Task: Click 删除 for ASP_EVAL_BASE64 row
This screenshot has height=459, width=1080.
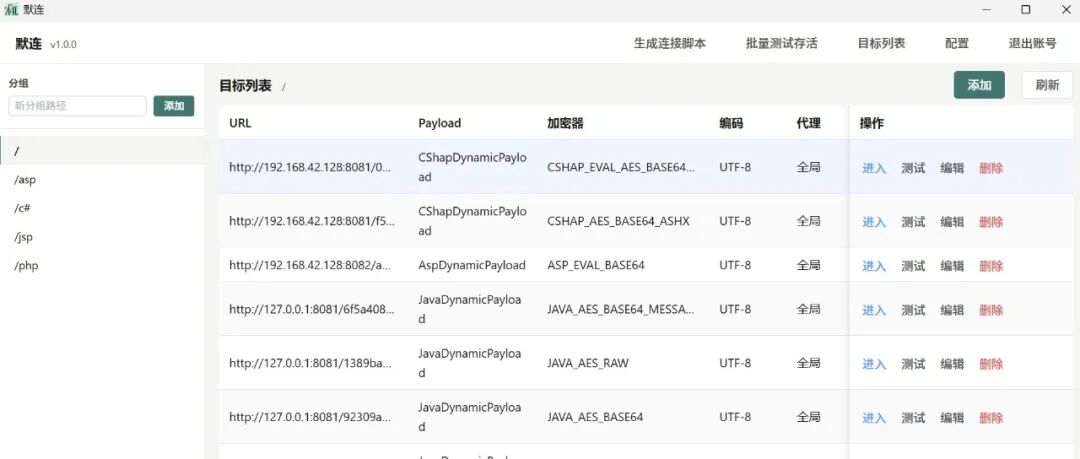Action: 991,266
